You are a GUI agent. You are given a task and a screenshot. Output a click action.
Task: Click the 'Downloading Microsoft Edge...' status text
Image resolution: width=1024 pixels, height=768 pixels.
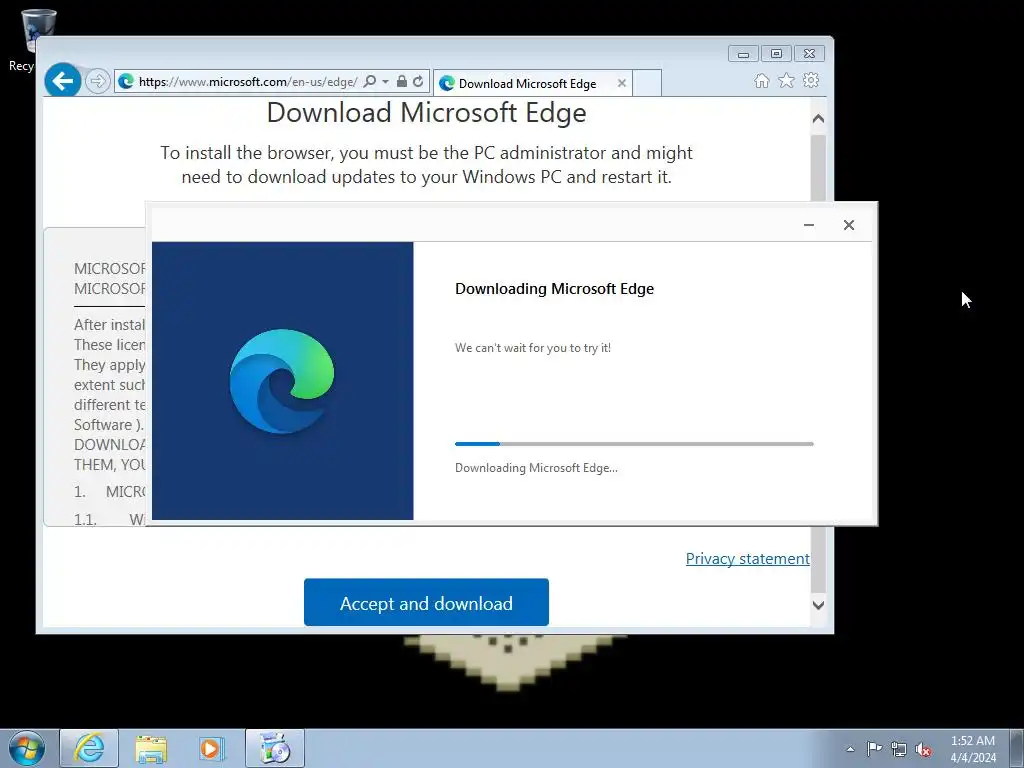click(536, 468)
